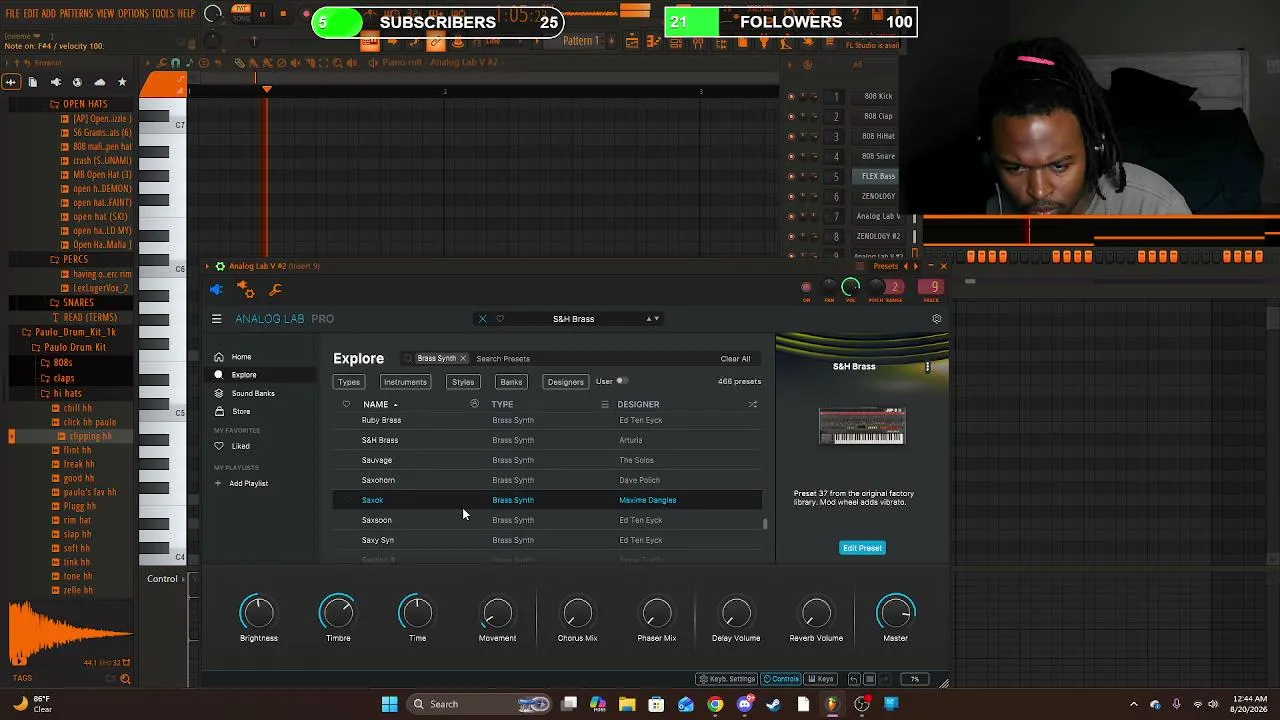The width and height of the screenshot is (1280, 720).
Task: Open the Instruments filter dropdown
Action: [405, 382]
